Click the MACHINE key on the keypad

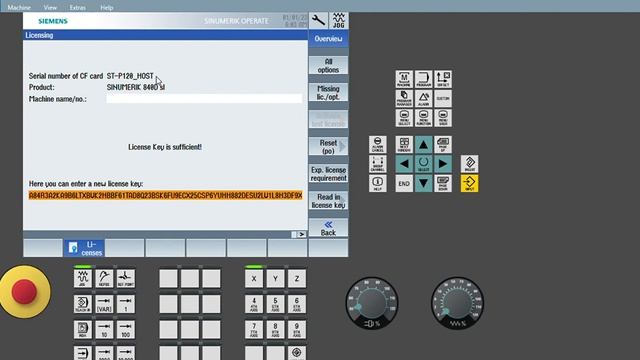tap(404, 79)
